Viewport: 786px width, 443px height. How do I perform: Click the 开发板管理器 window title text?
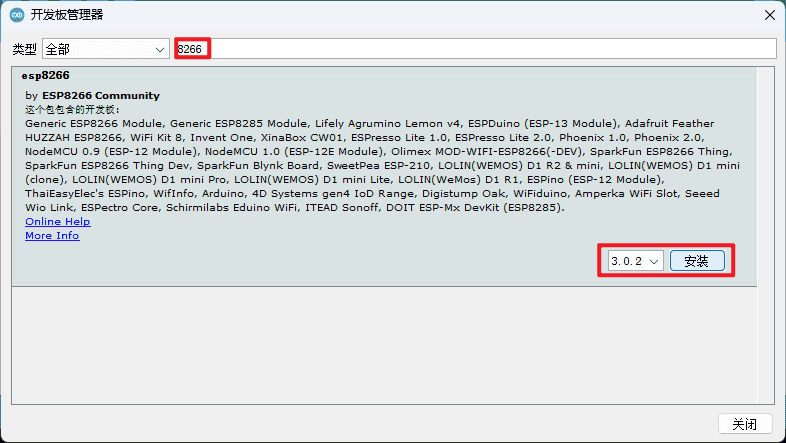(67, 15)
